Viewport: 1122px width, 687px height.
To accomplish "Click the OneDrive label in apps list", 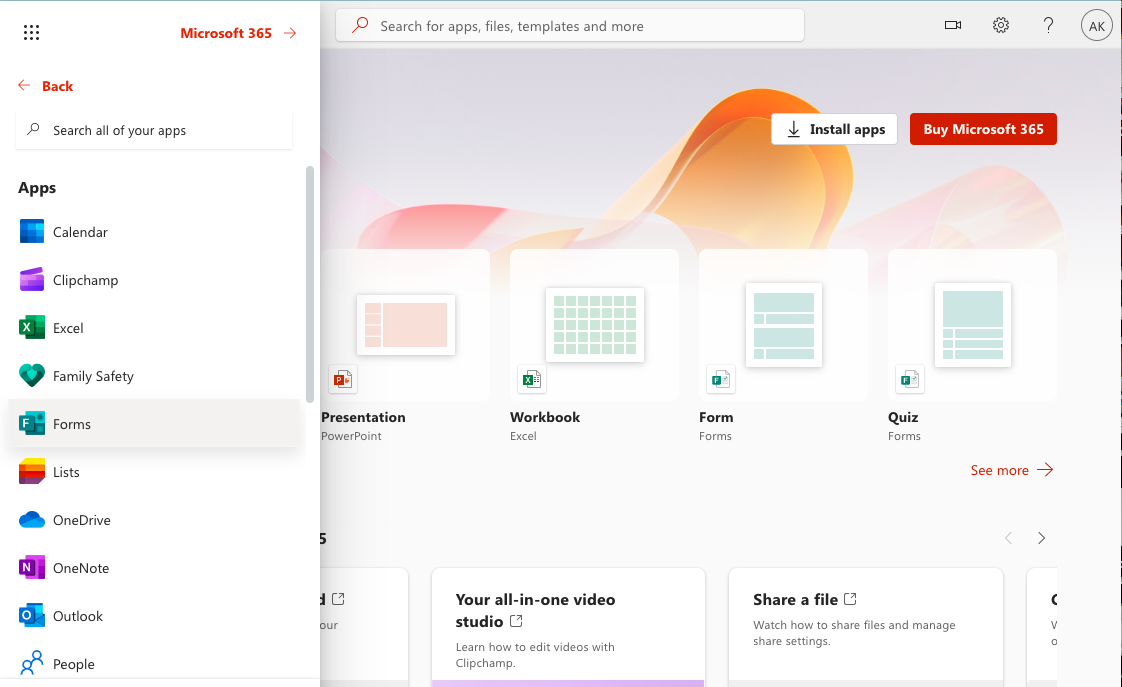I will point(82,520).
